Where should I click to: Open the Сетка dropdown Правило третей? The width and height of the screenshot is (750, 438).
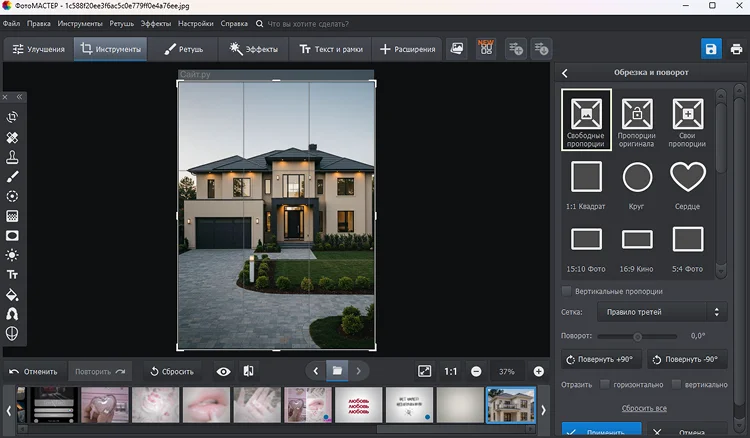[662, 312]
